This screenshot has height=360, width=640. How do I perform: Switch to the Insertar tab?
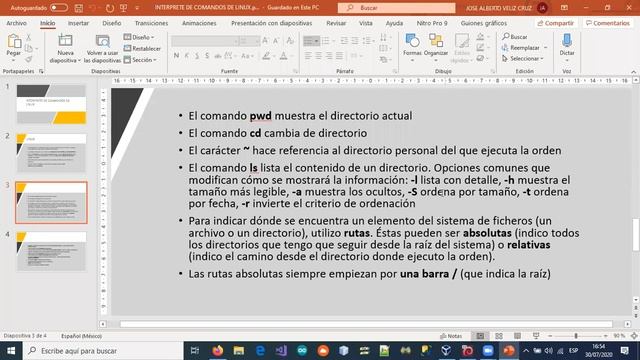(x=78, y=23)
